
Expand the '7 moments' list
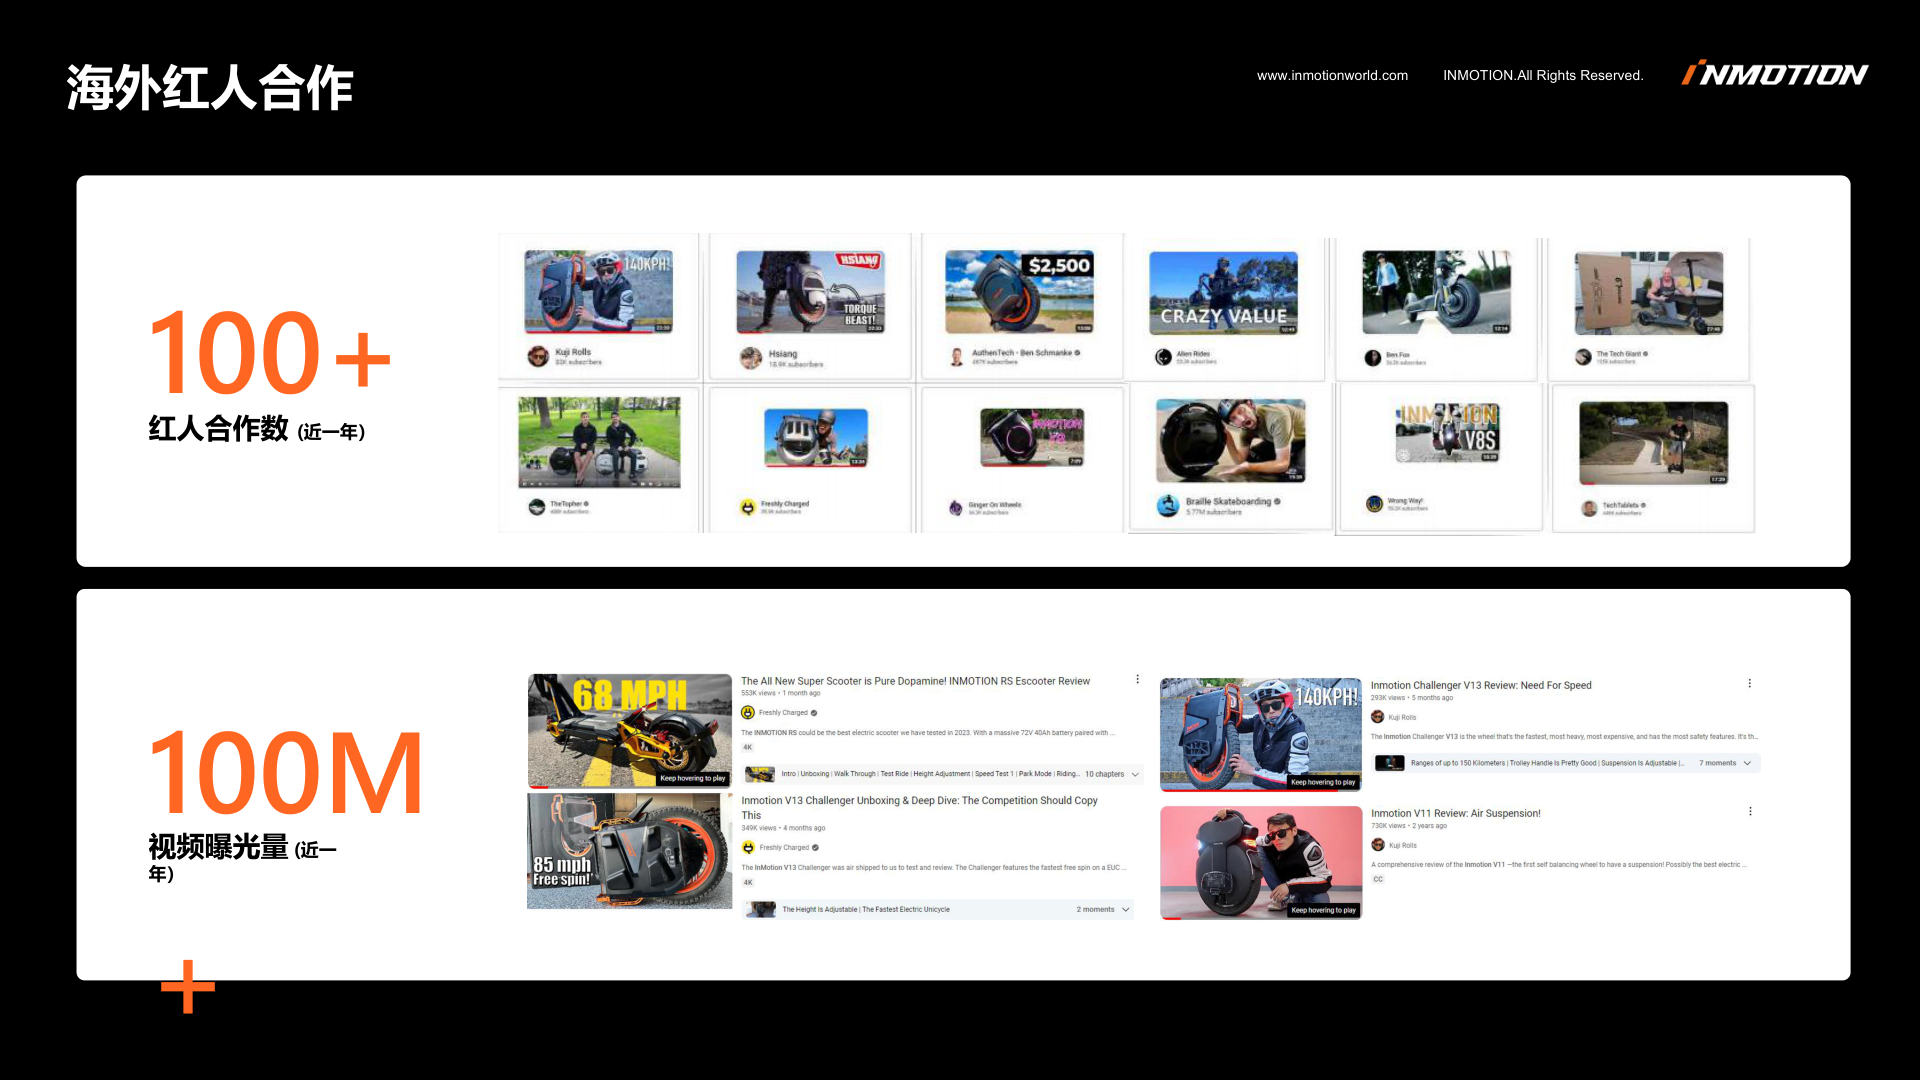(1725, 763)
